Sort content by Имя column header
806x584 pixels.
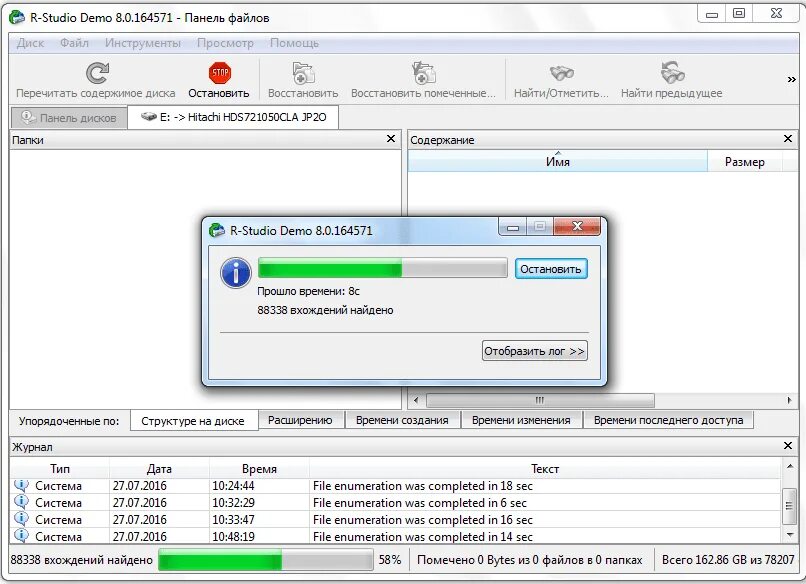558,161
